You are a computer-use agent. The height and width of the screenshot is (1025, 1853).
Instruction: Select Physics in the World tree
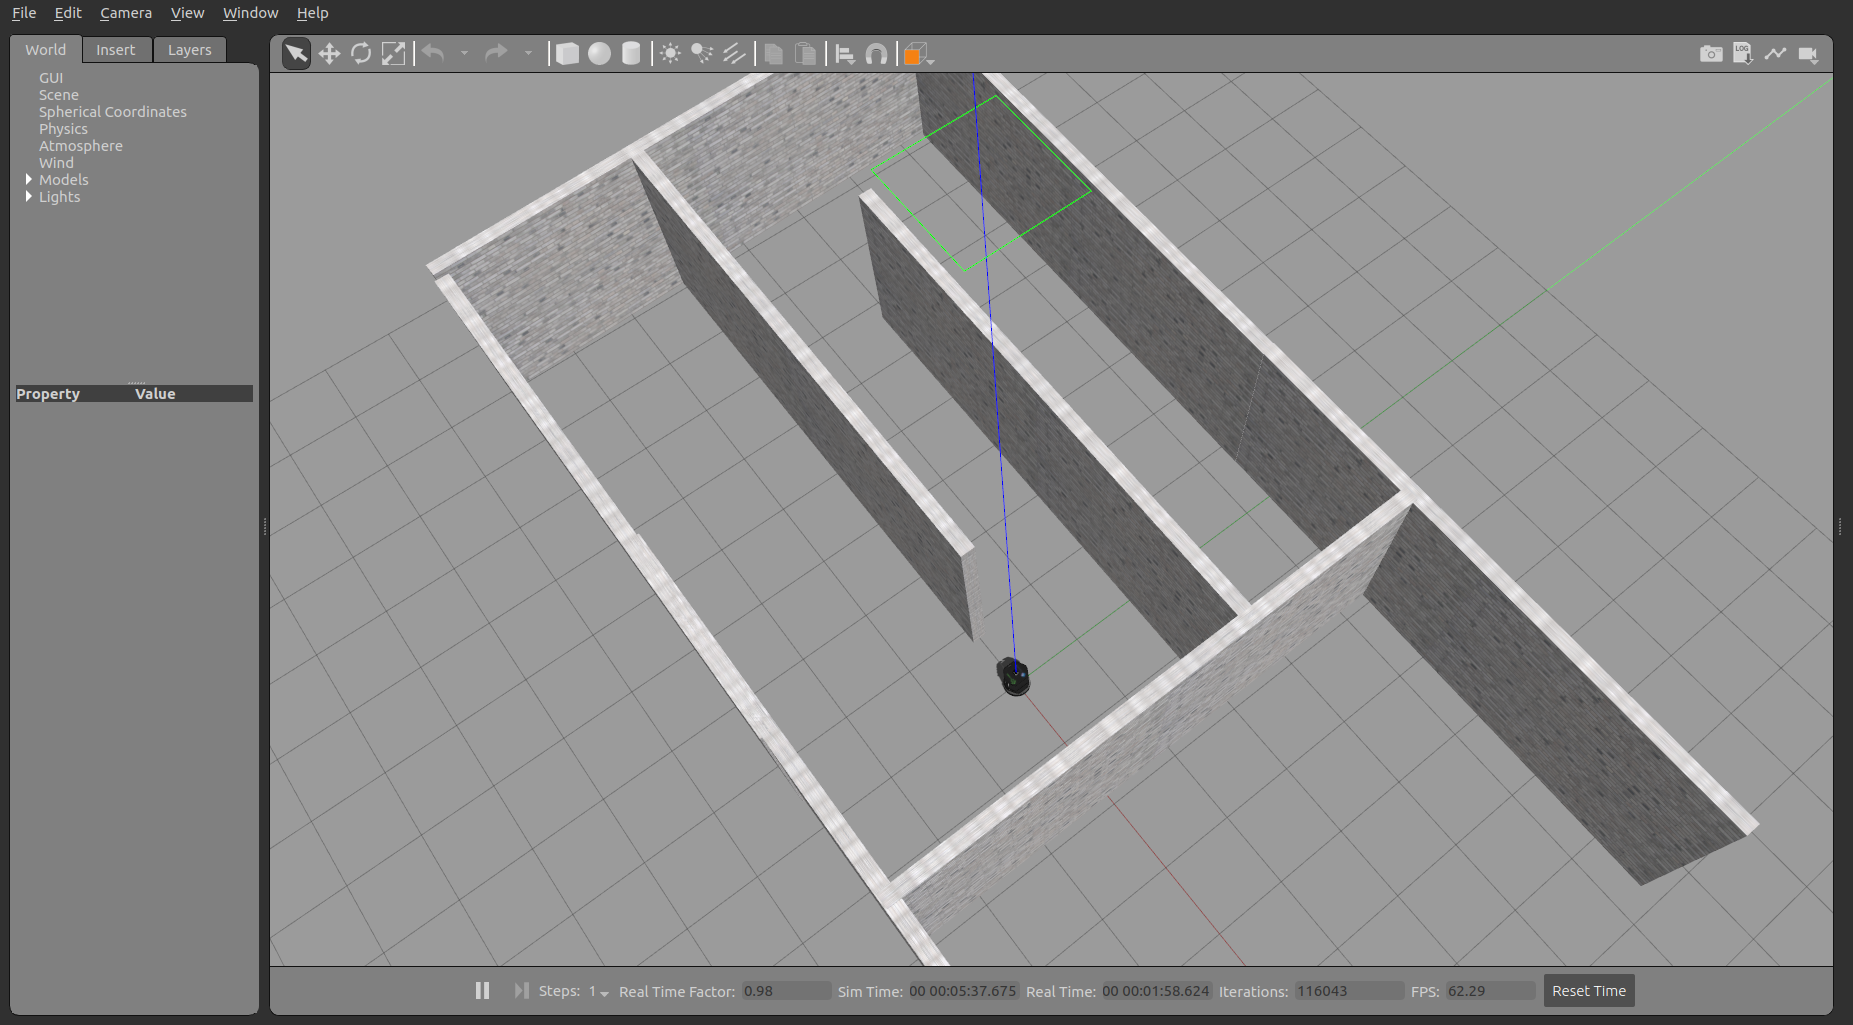[x=63, y=129]
